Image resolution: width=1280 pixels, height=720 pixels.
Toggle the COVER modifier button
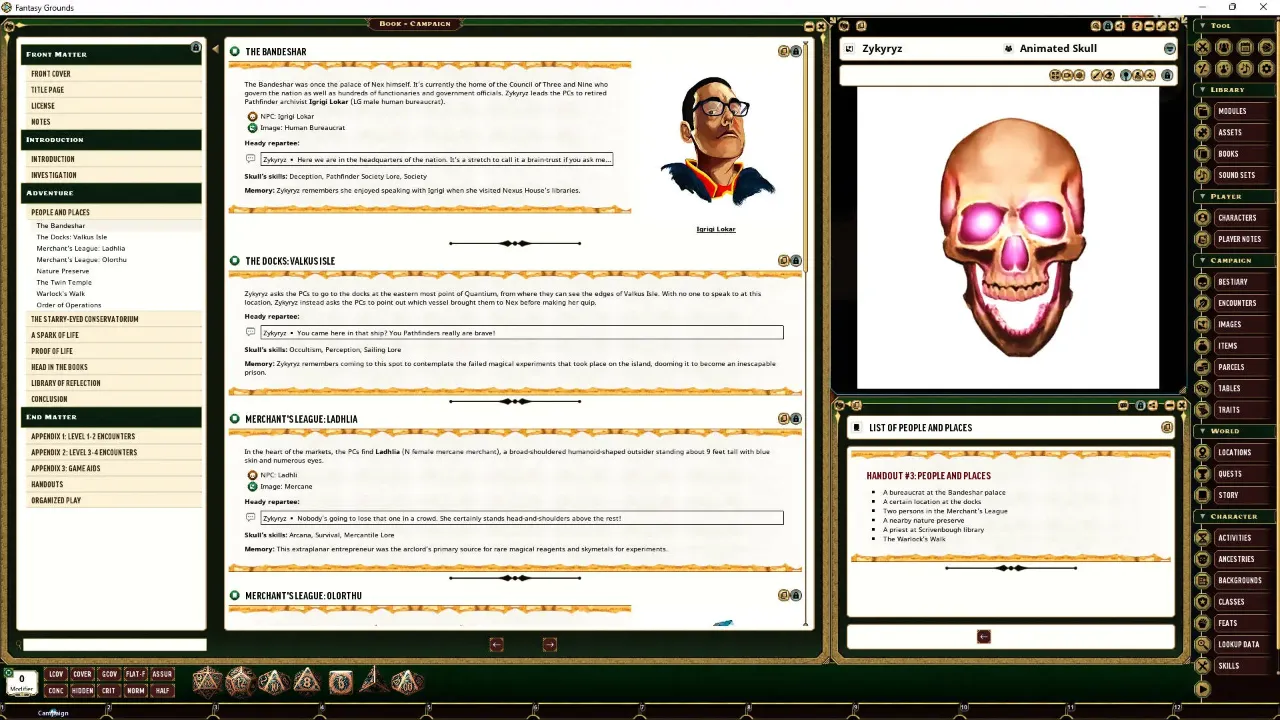(82, 674)
